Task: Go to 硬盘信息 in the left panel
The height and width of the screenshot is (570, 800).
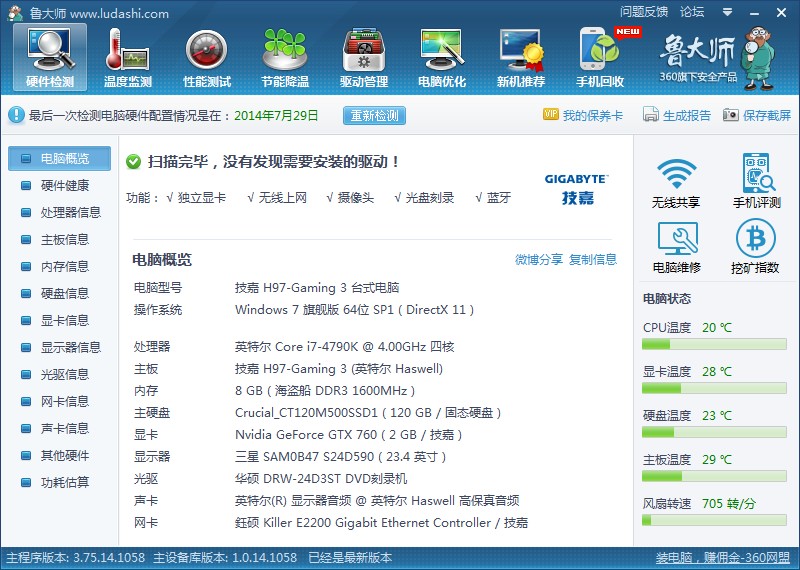Action: [x=64, y=293]
